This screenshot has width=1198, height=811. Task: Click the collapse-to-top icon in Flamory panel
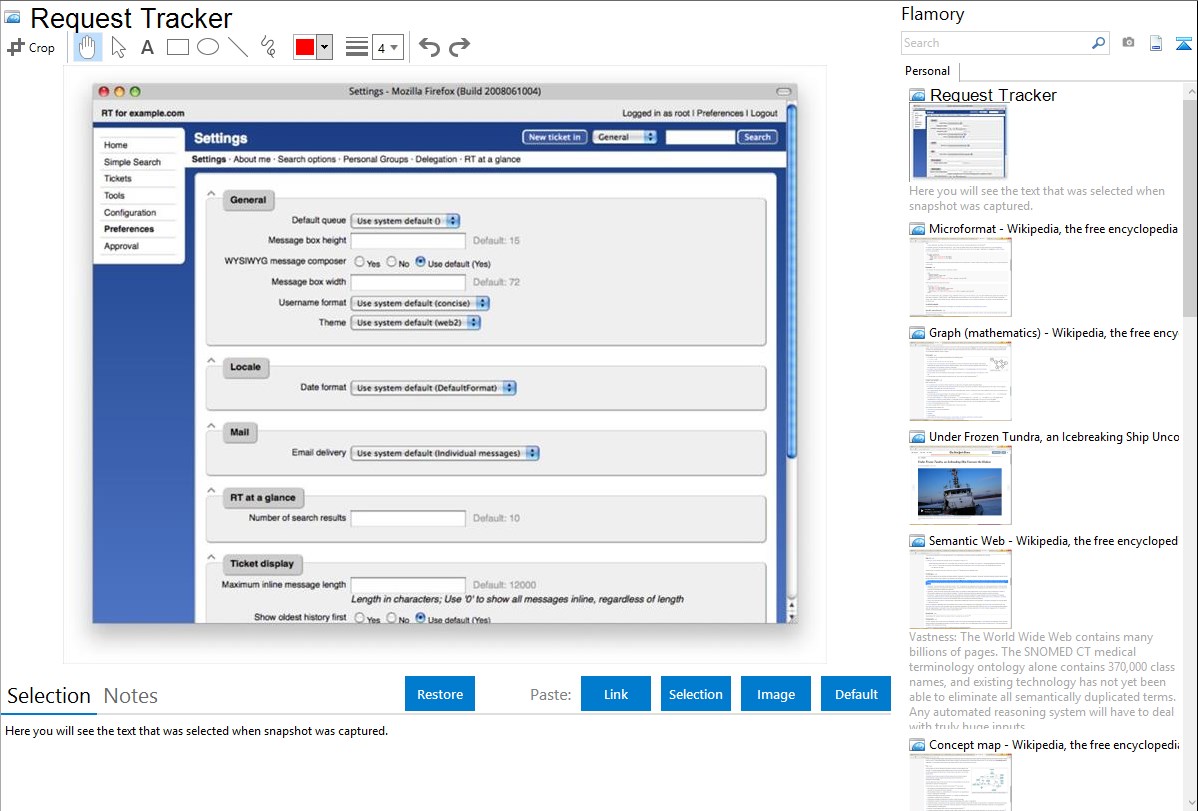pos(1183,43)
